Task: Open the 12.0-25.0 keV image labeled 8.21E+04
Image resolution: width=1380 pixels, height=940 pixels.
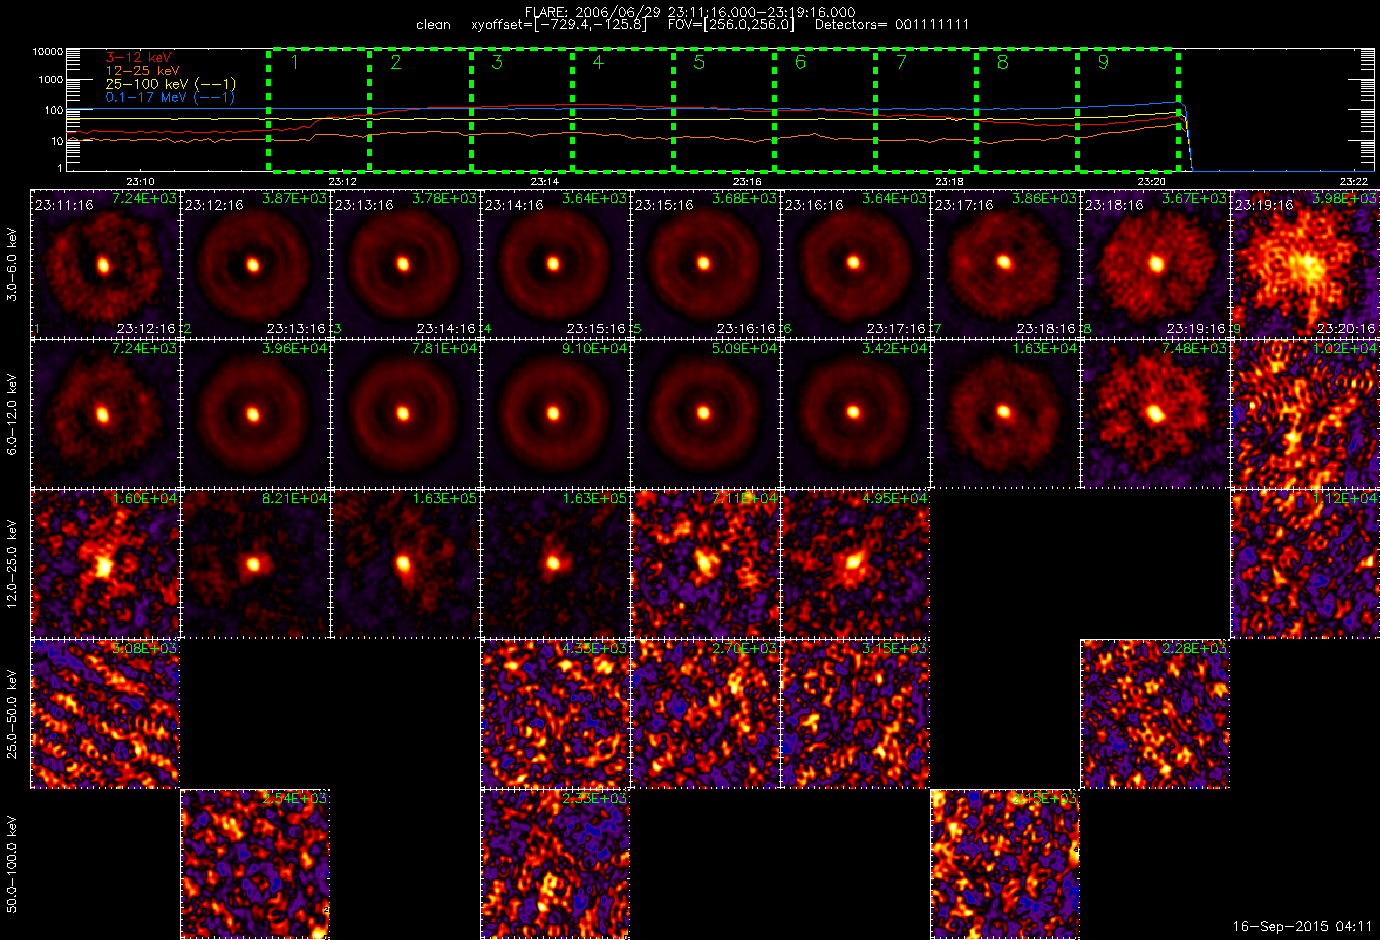Action: [x=256, y=564]
